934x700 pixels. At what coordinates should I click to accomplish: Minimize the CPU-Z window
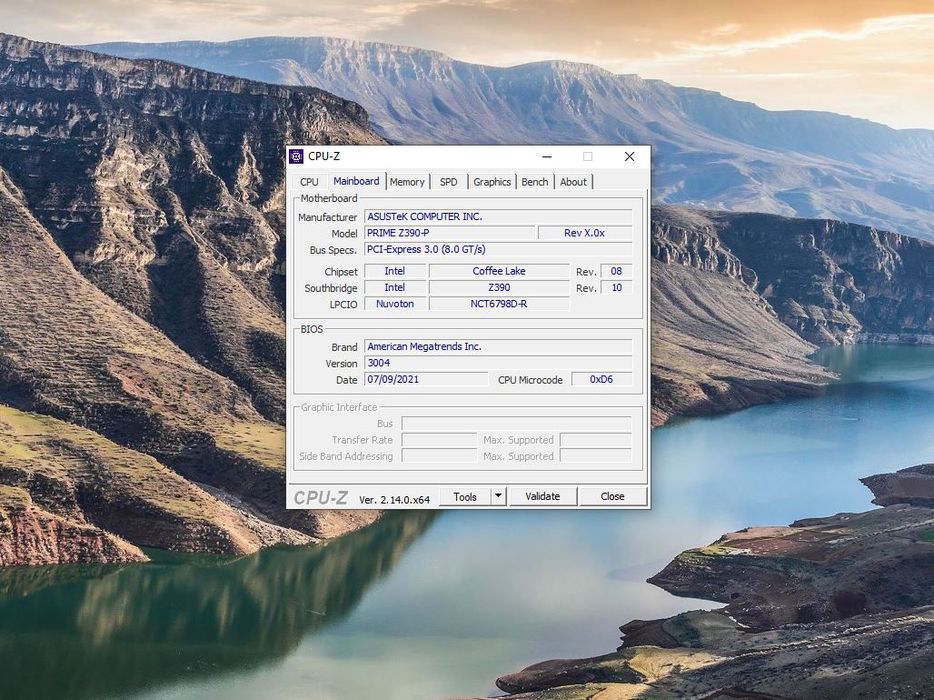tap(547, 157)
